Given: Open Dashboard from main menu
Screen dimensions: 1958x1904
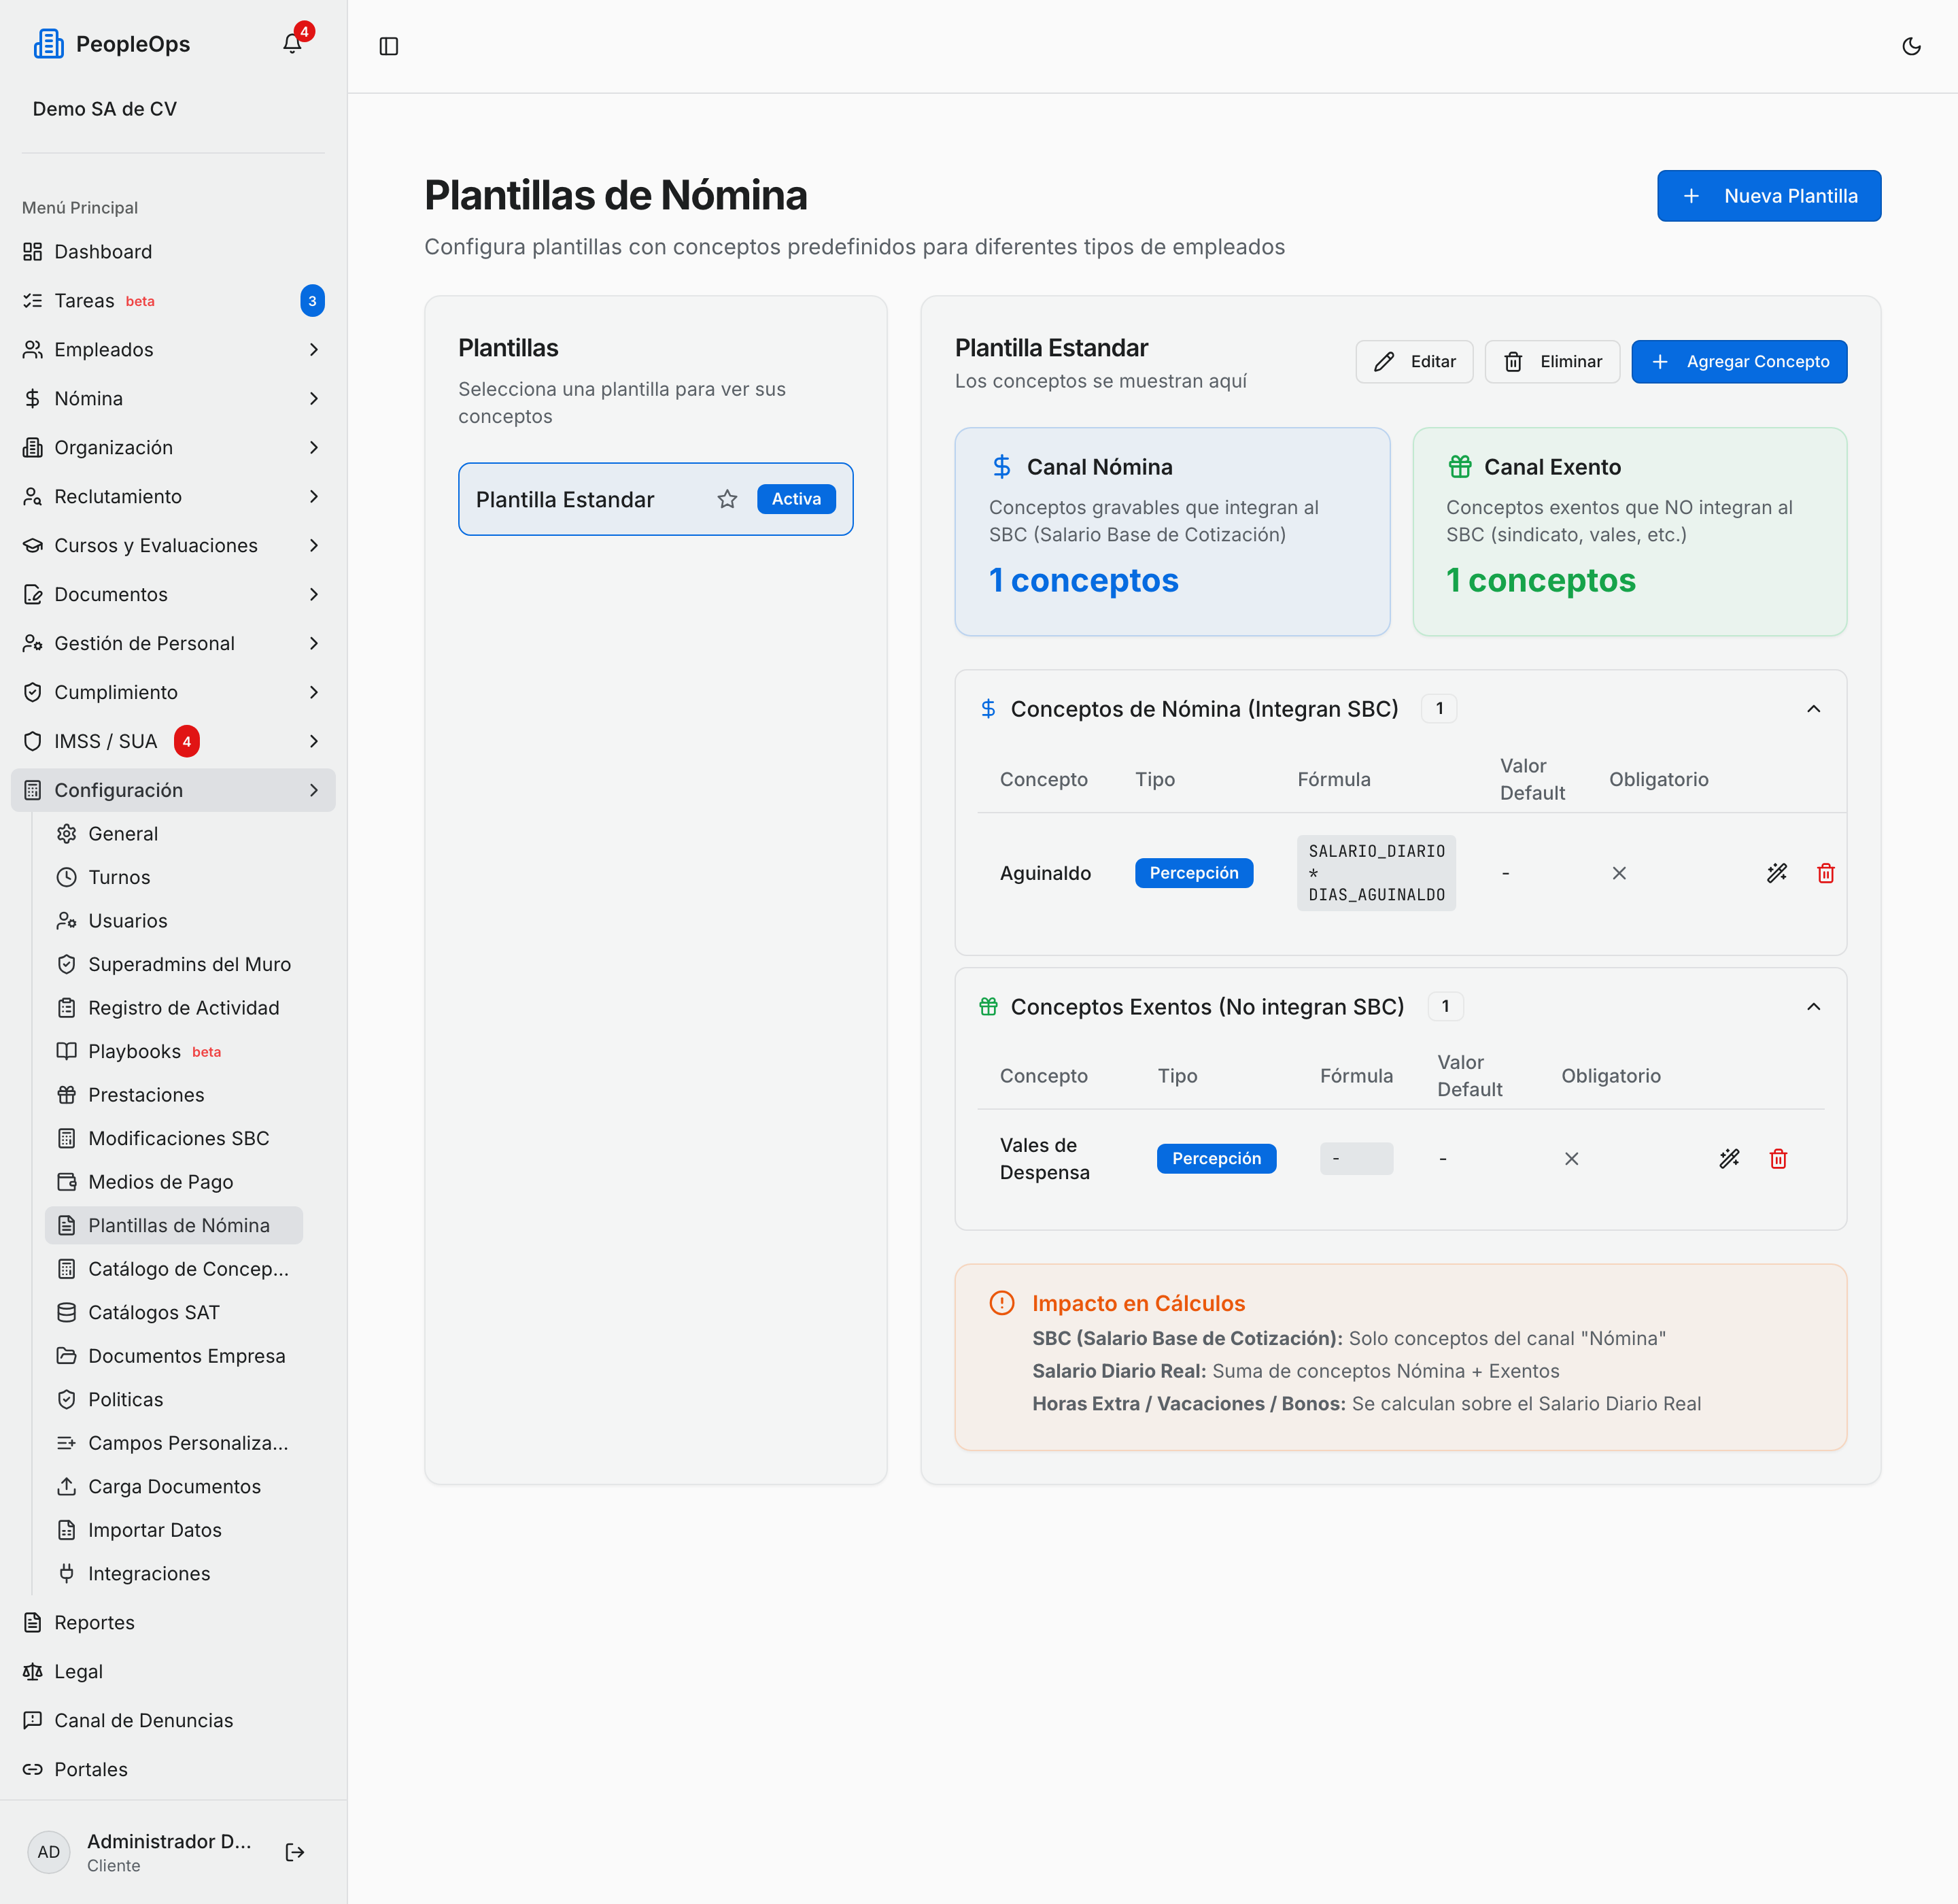Looking at the screenshot, I should tap(173, 251).
